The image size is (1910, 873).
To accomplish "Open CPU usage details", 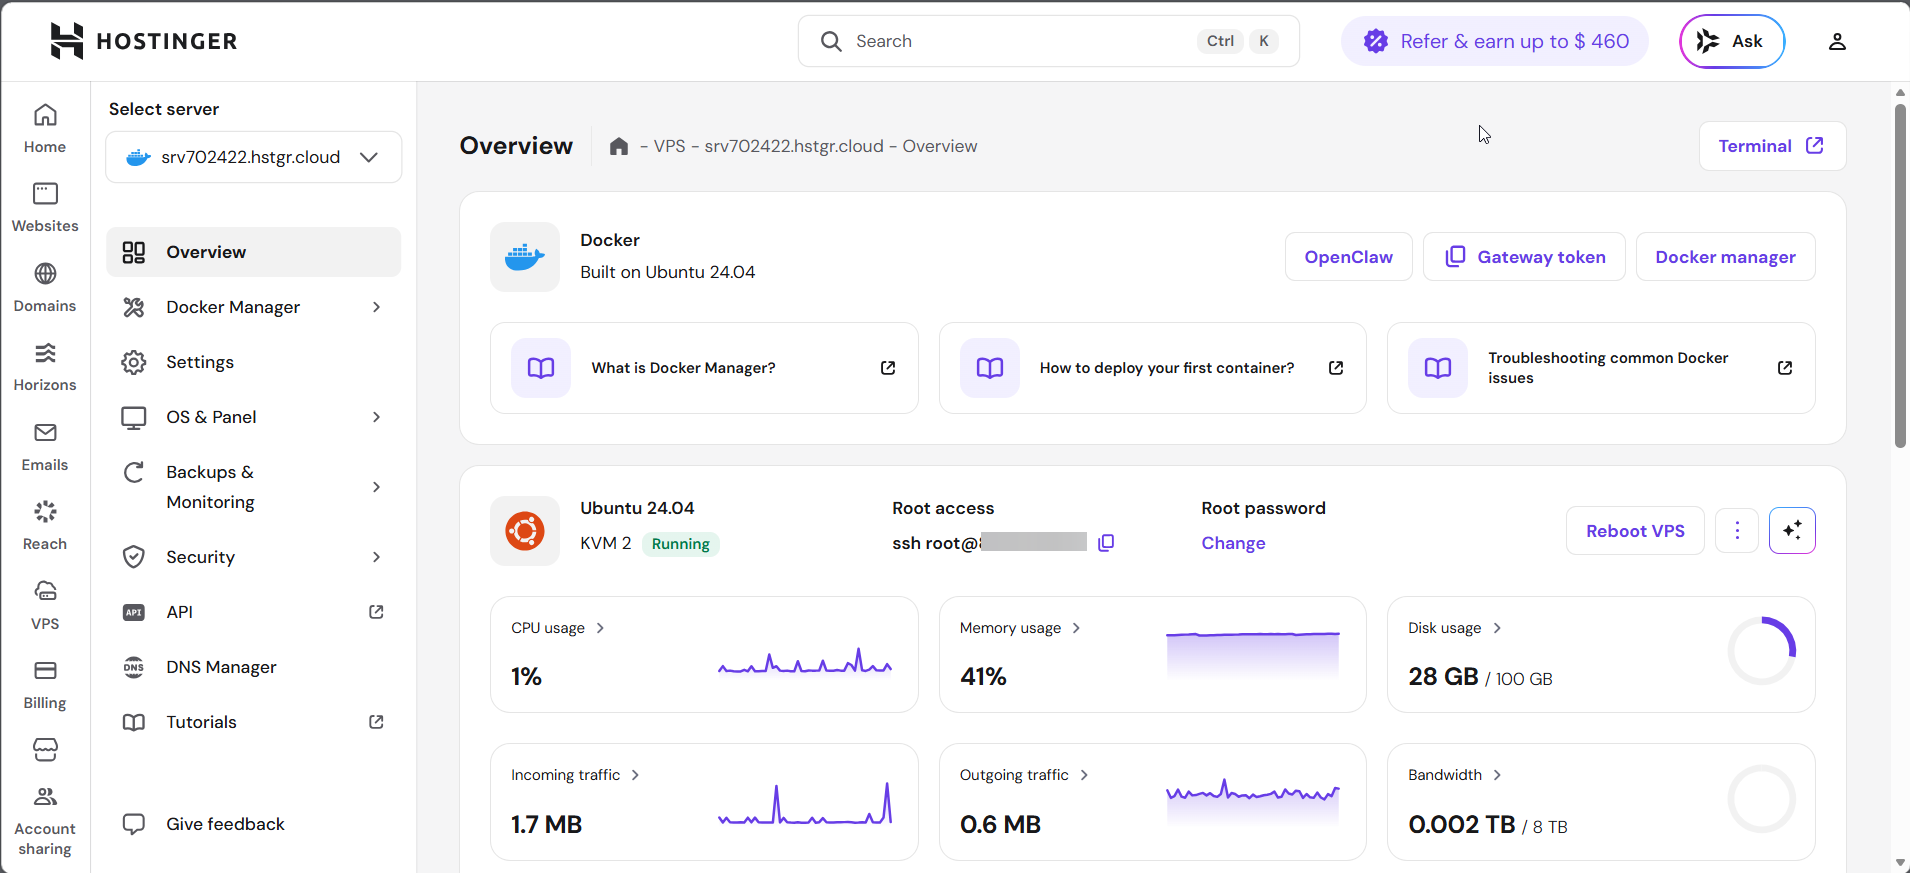I will [x=558, y=628].
